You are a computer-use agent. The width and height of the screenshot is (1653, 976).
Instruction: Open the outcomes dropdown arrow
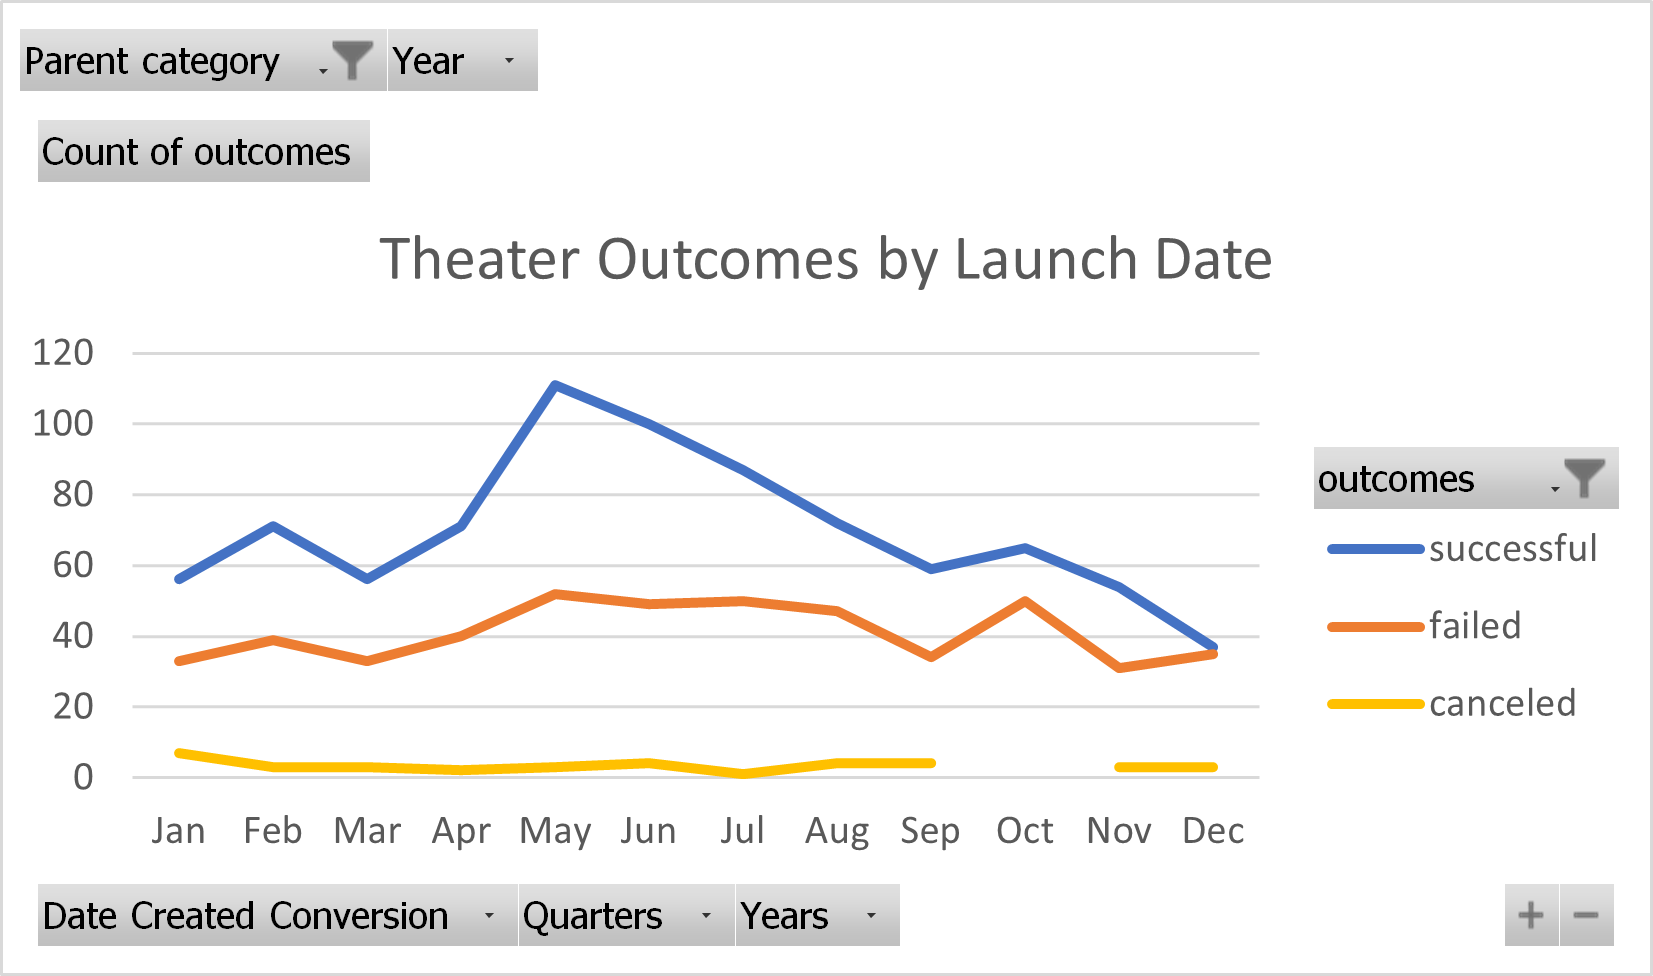[x=1553, y=490]
